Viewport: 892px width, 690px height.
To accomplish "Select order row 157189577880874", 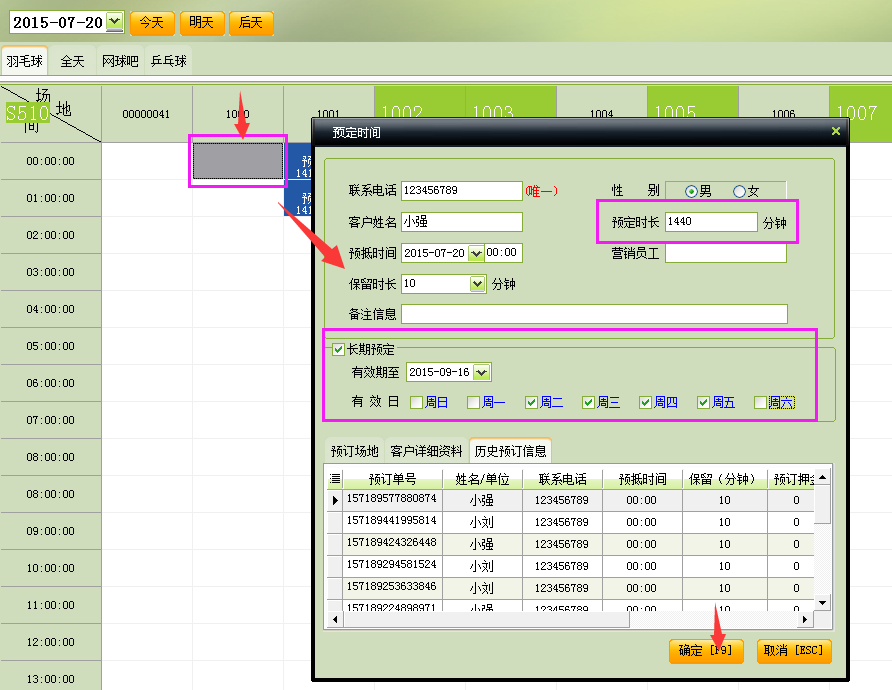I will [x=571, y=500].
